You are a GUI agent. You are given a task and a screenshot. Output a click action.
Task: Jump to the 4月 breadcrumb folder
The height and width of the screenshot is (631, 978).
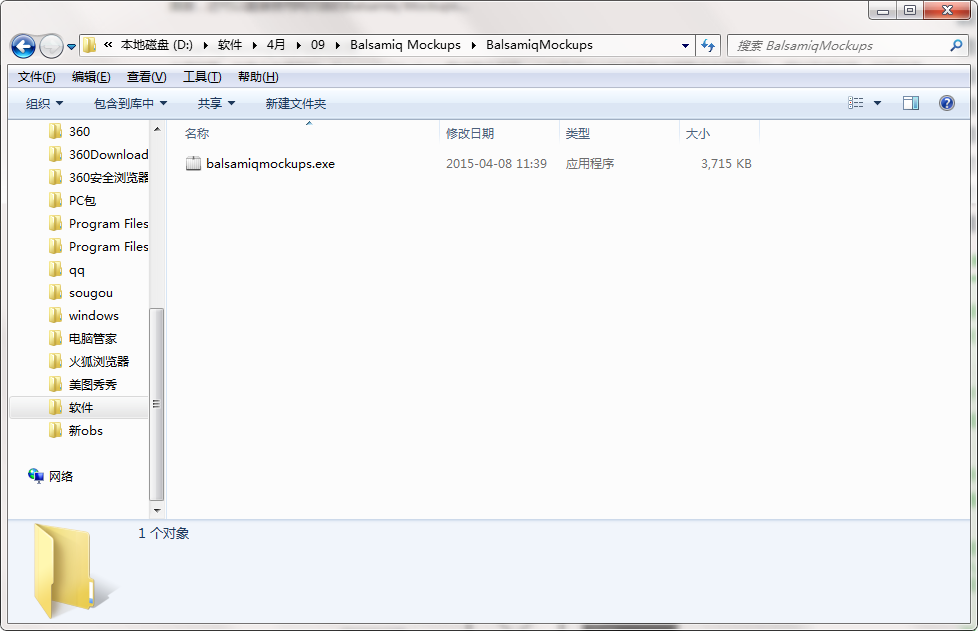pos(276,45)
